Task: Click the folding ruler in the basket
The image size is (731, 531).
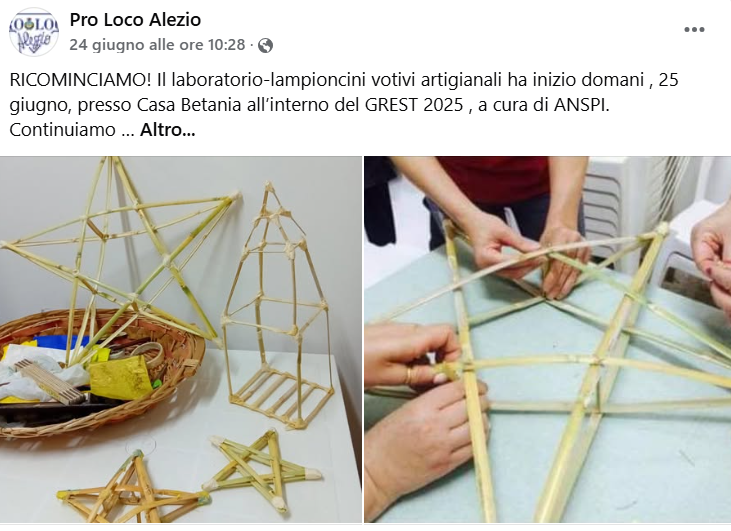Action: [x=49, y=381]
